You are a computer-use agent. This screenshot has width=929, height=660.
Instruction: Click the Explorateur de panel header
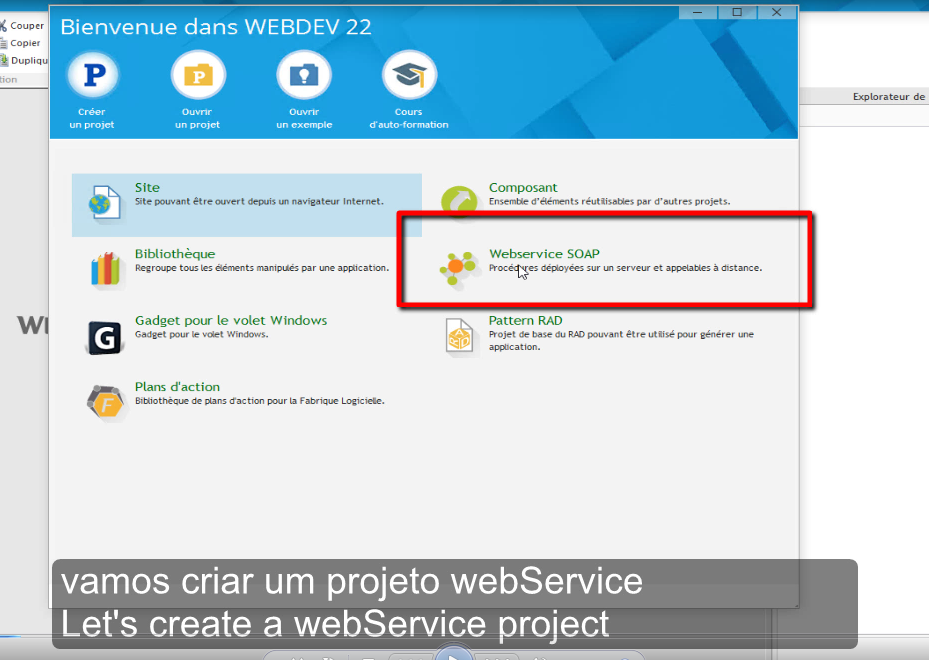coord(889,97)
